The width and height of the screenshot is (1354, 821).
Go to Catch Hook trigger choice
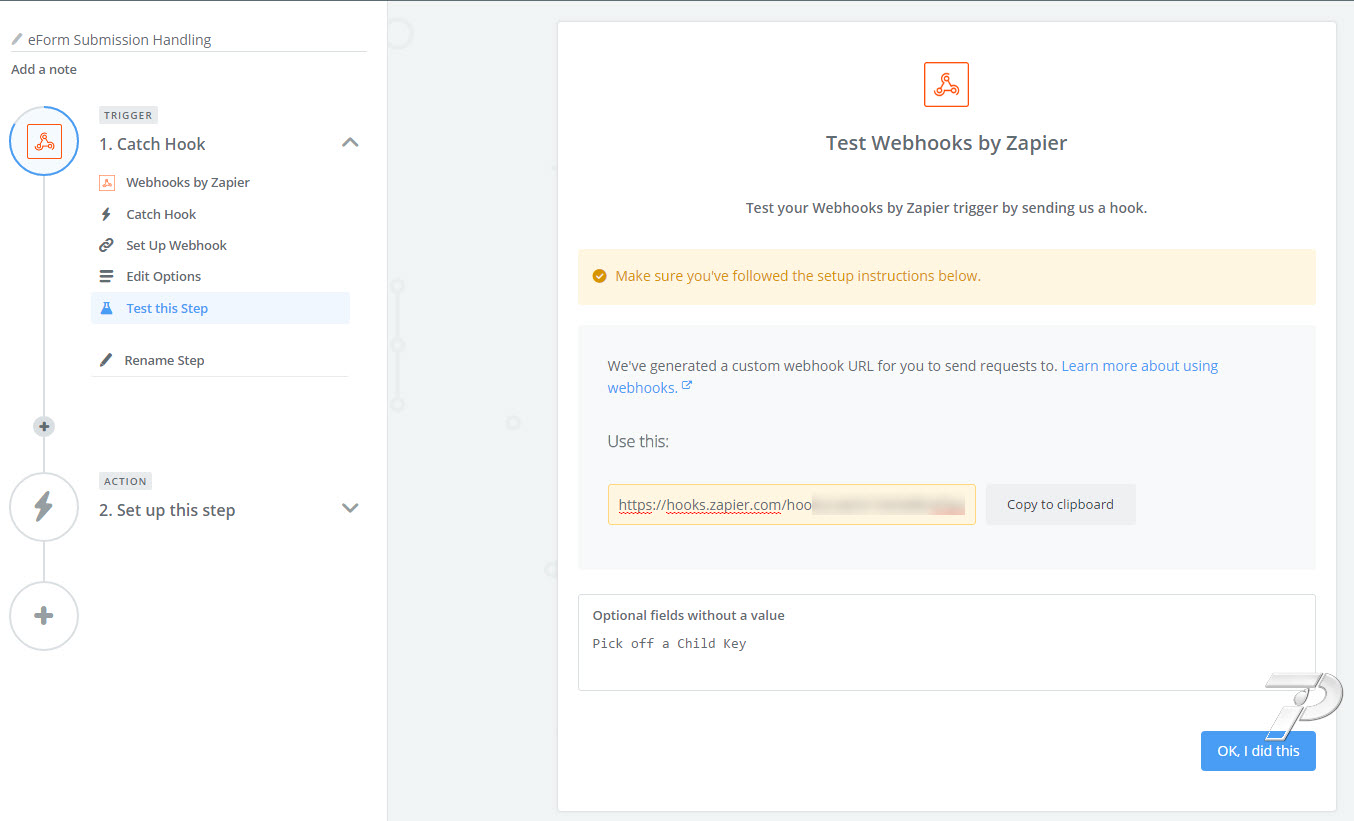(x=161, y=214)
